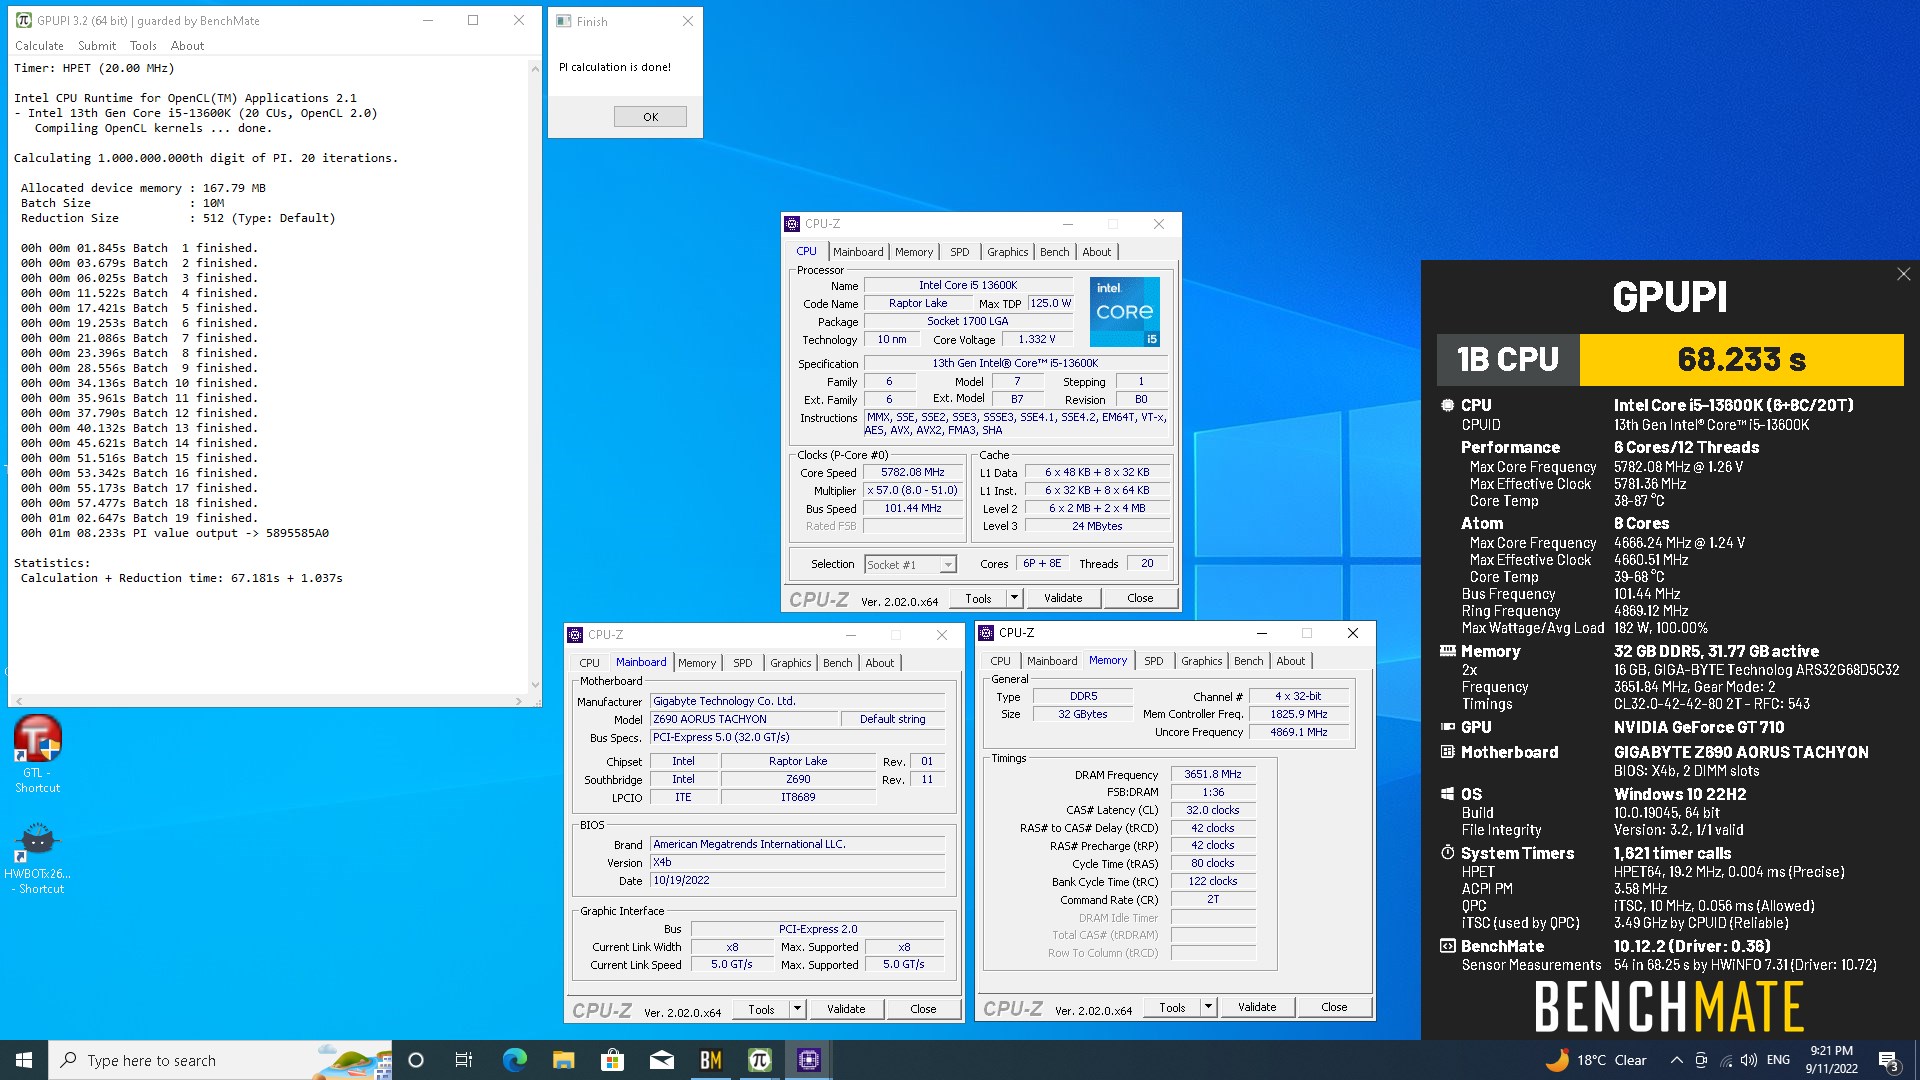Open the About menu in GPUPI
The image size is (1920, 1080).
tap(187, 46)
